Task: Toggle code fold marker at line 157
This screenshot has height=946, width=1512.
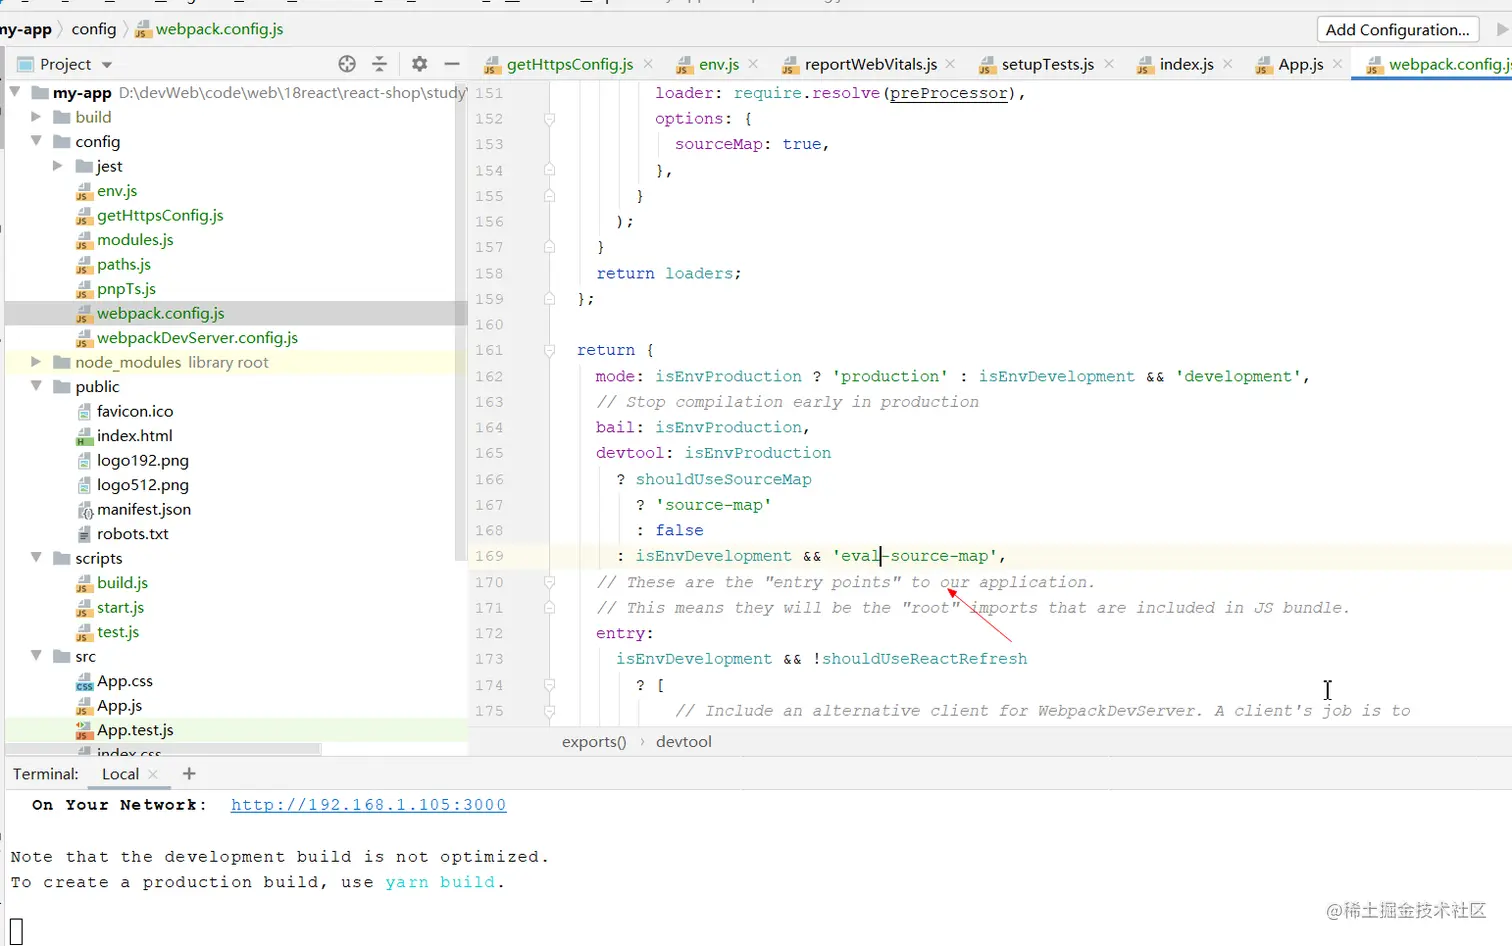Action: point(549,247)
